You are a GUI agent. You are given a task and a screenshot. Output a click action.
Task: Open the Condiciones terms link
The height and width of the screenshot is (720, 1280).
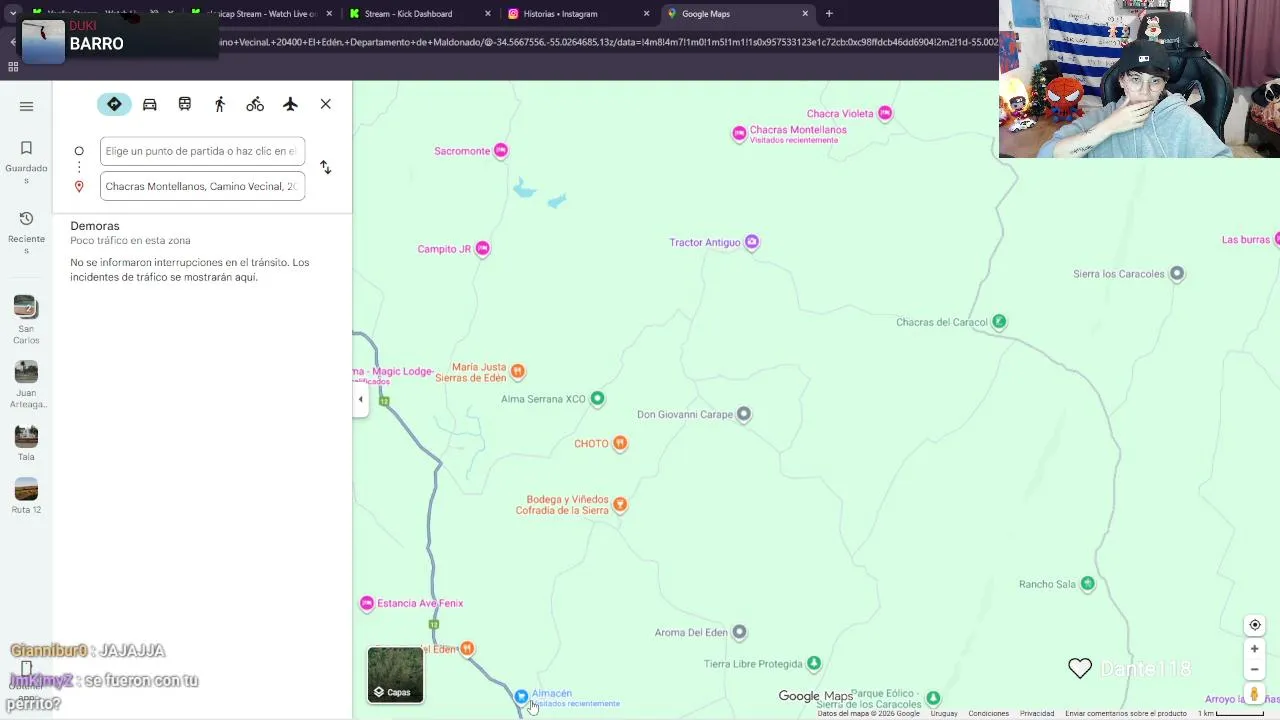point(988,714)
